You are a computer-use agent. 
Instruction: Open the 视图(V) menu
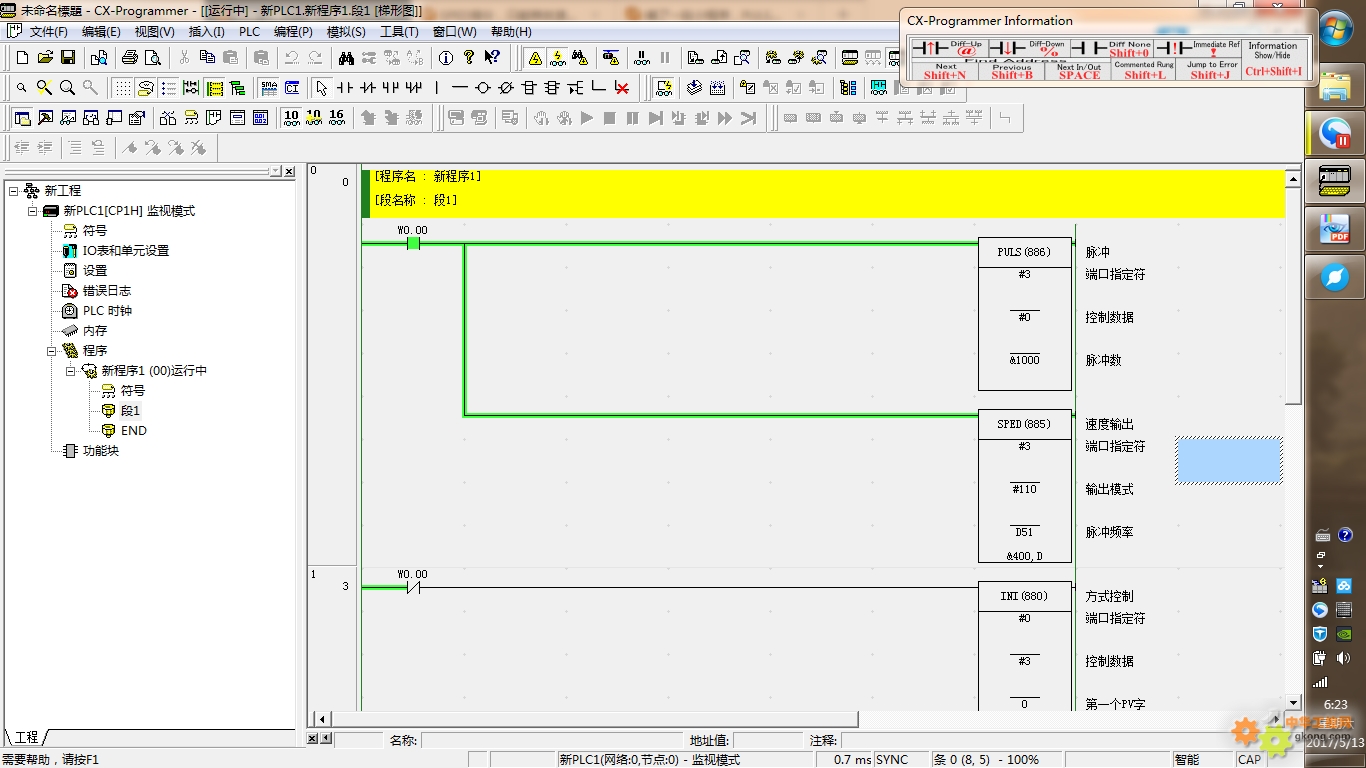click(x=154, y=31)
